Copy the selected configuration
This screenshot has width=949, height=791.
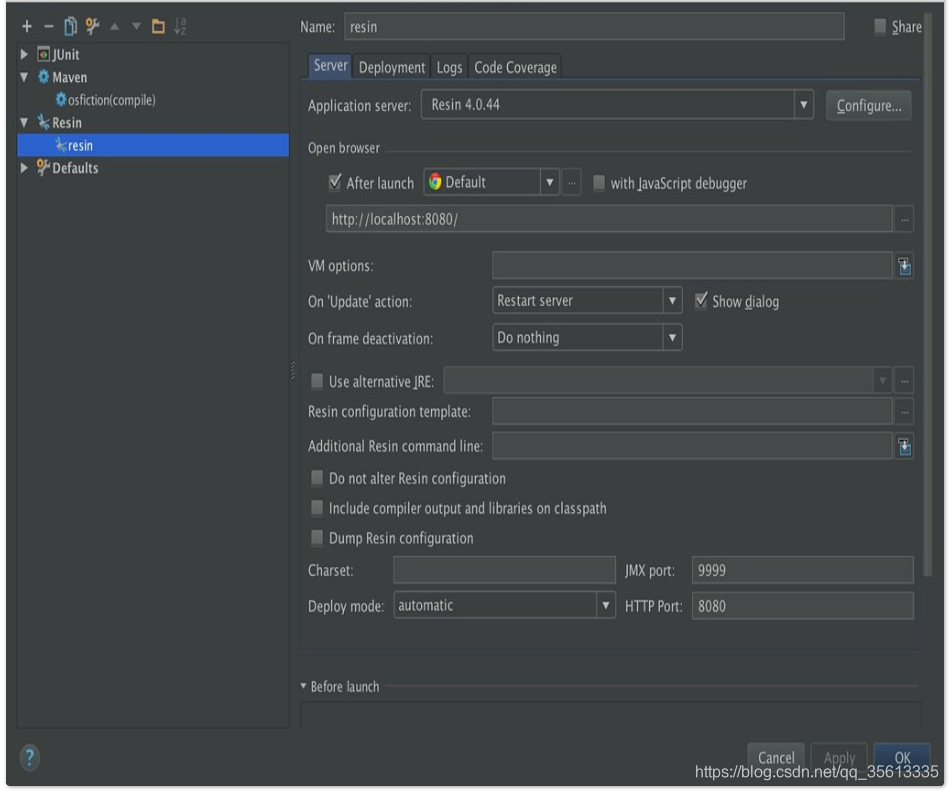coord(70,26)
